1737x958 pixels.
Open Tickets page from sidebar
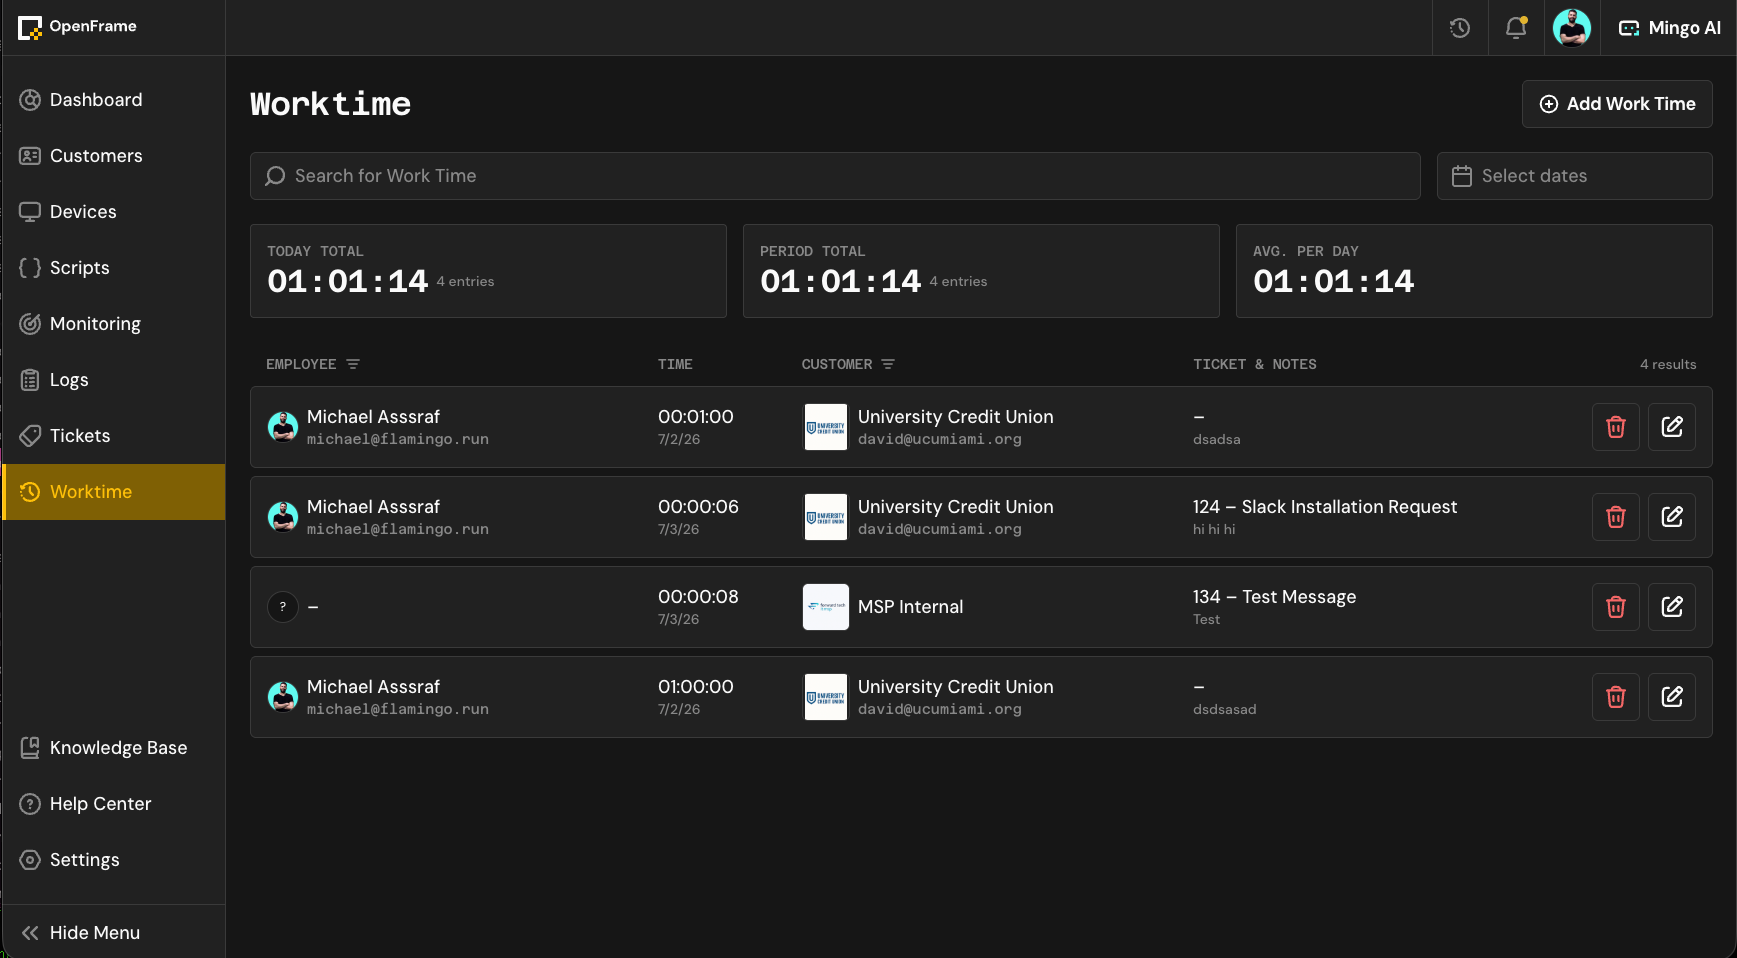113,436
